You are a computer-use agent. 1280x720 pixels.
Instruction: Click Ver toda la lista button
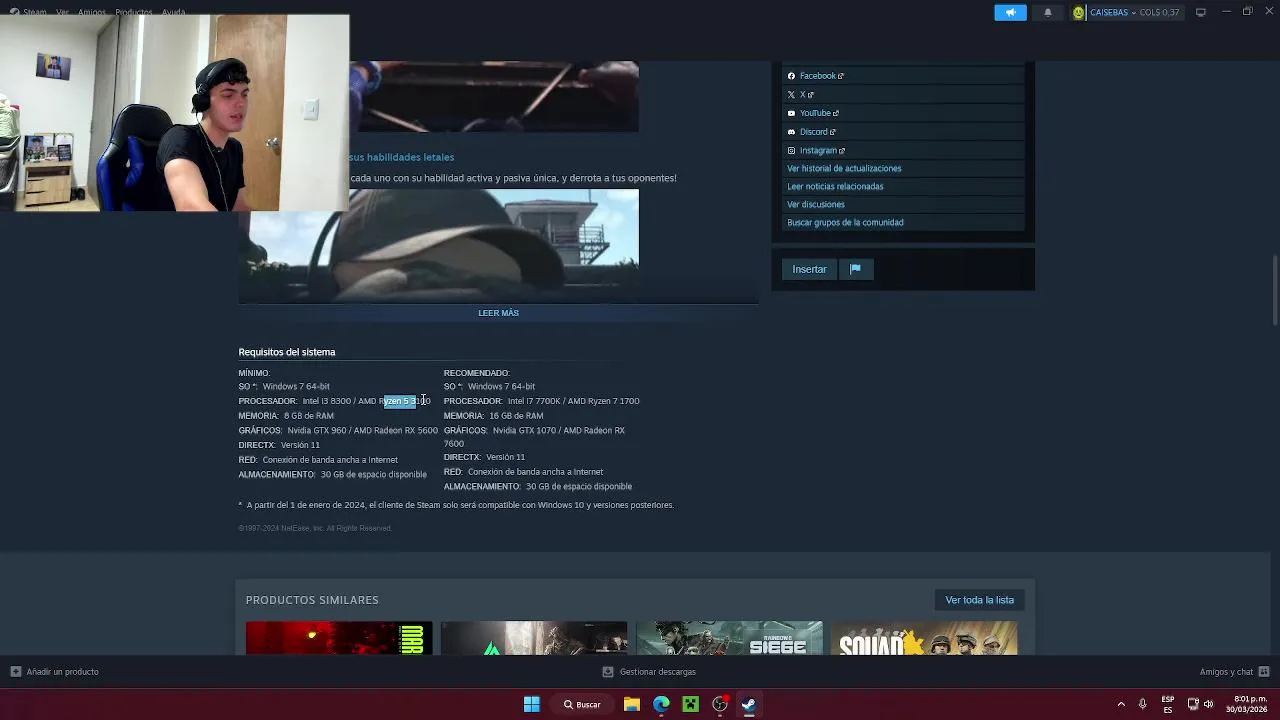click(979, 600)
